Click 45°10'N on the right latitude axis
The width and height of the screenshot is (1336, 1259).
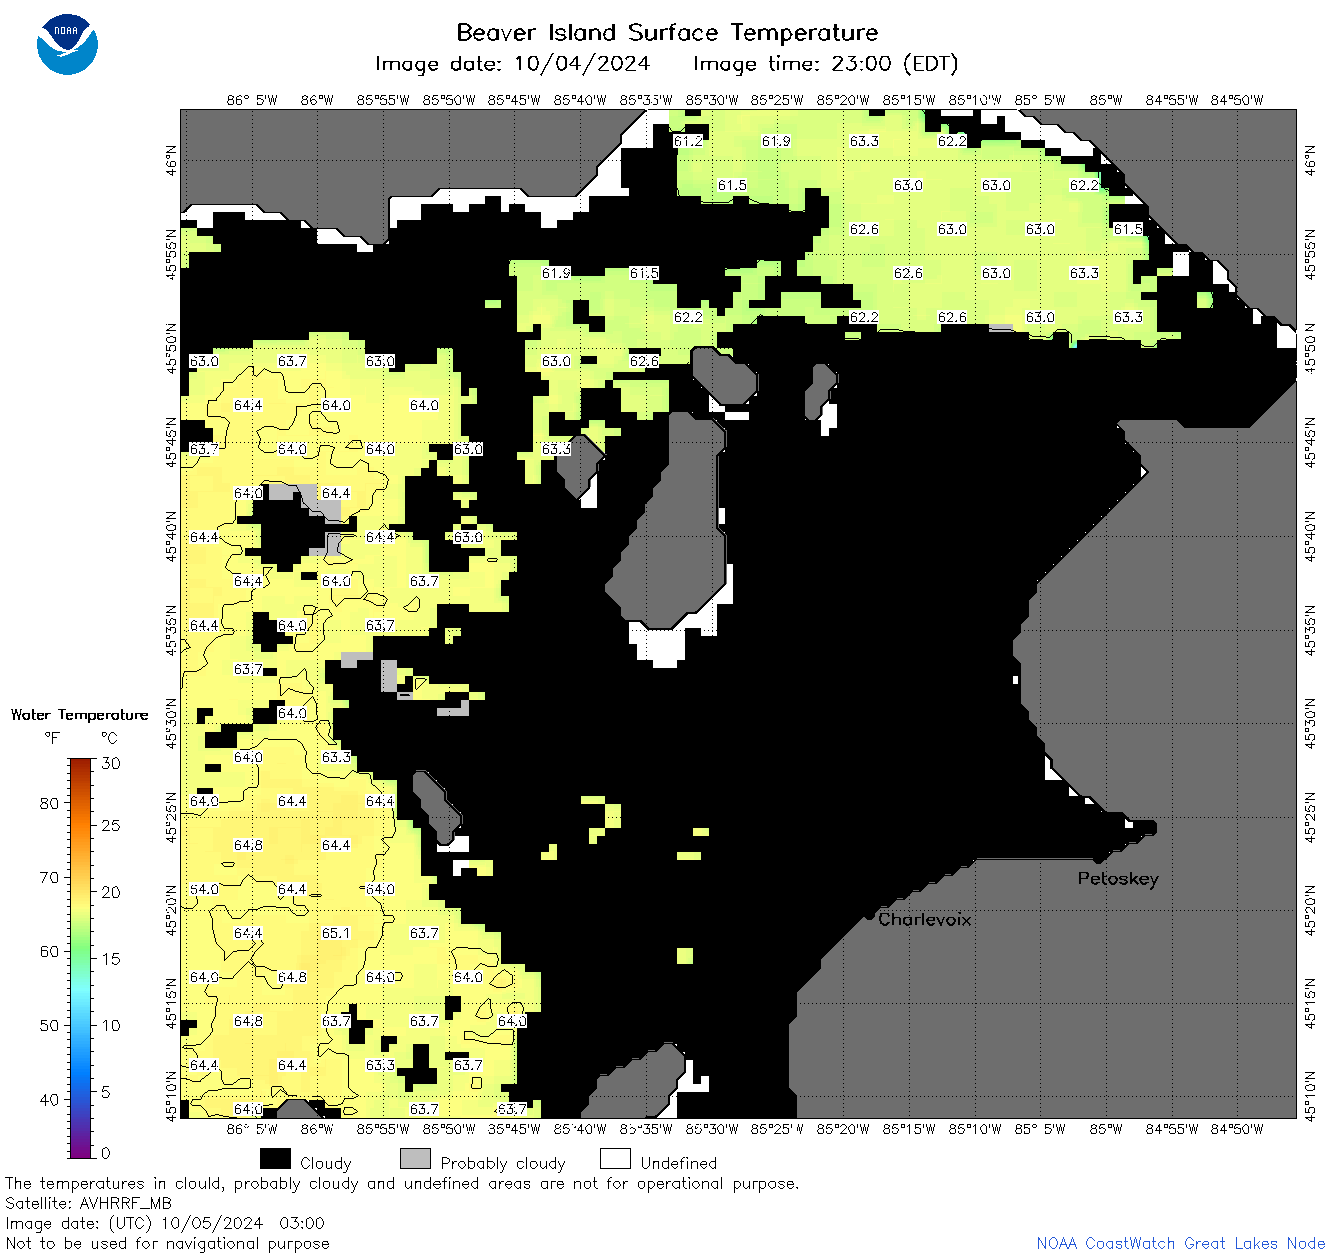1311,1095
